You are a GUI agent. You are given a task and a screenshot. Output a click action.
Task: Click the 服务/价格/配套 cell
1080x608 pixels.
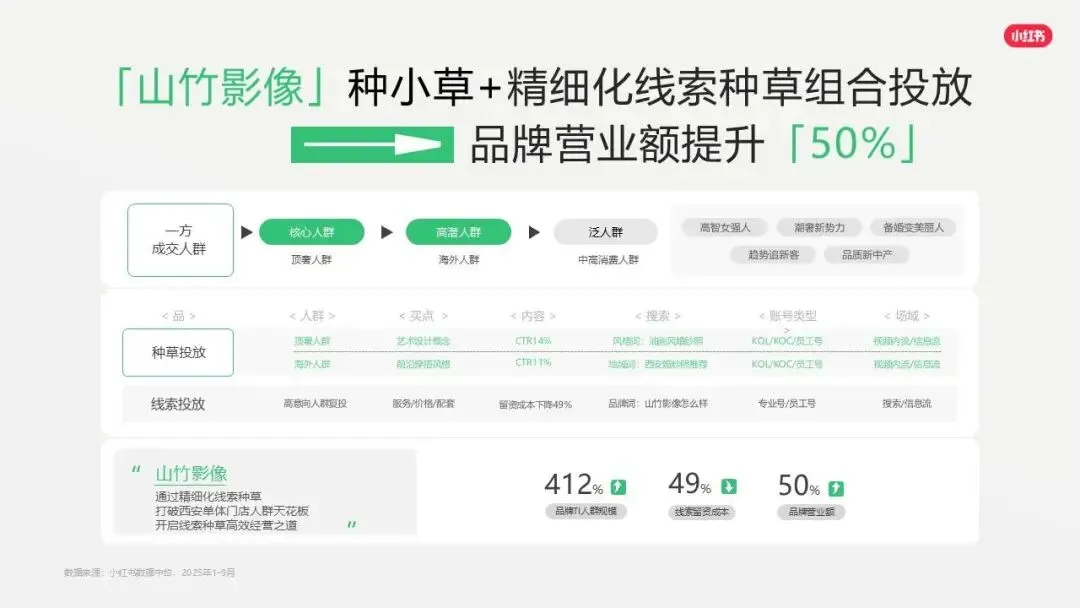[424, 403]
